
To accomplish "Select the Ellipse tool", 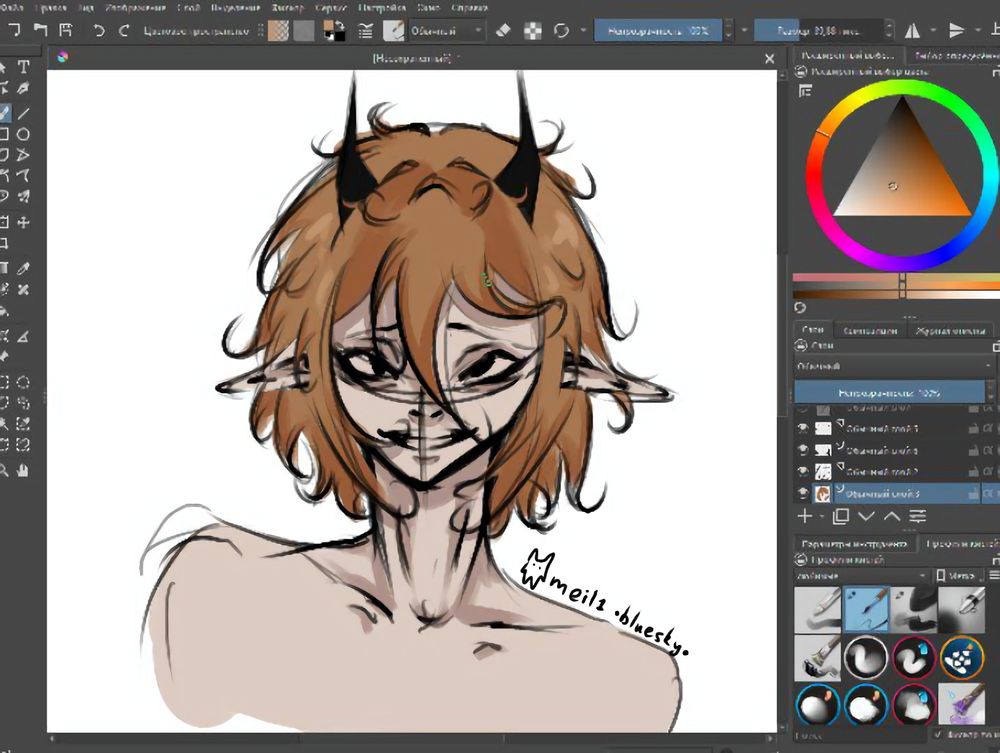I will tap(23, 134).
